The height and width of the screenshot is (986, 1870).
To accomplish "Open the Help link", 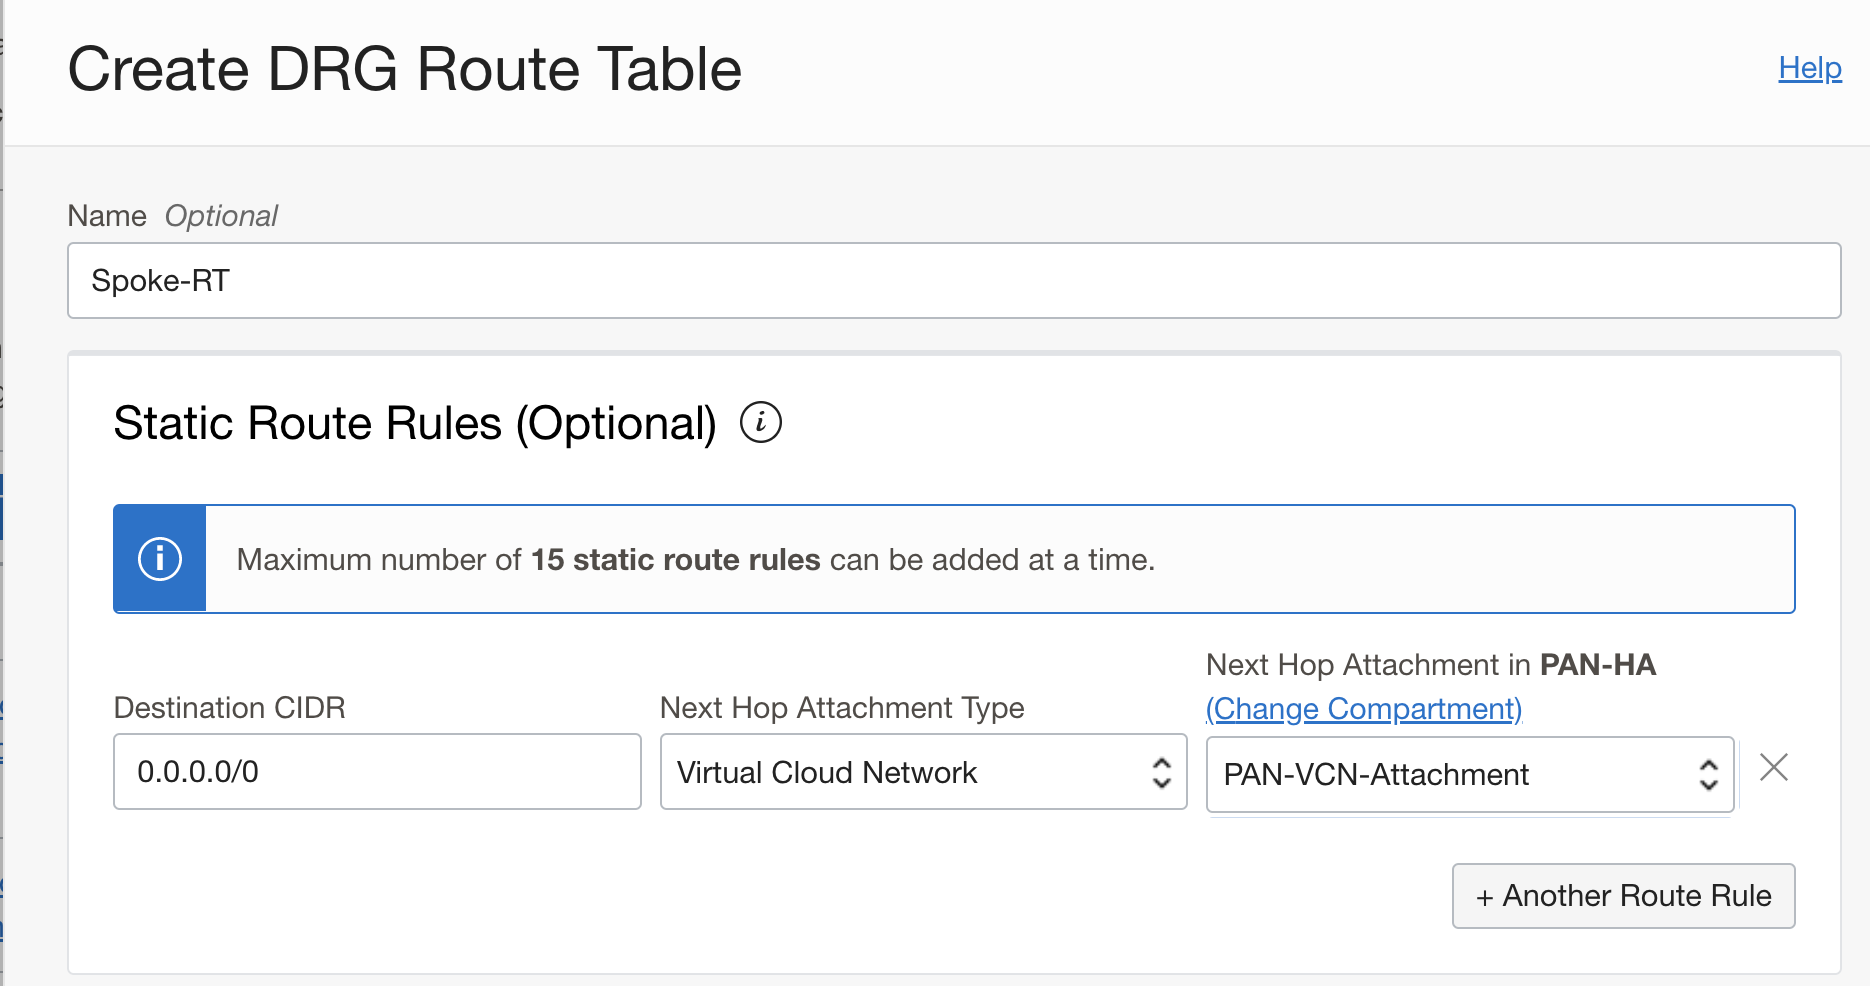I will pos(1808,68).
